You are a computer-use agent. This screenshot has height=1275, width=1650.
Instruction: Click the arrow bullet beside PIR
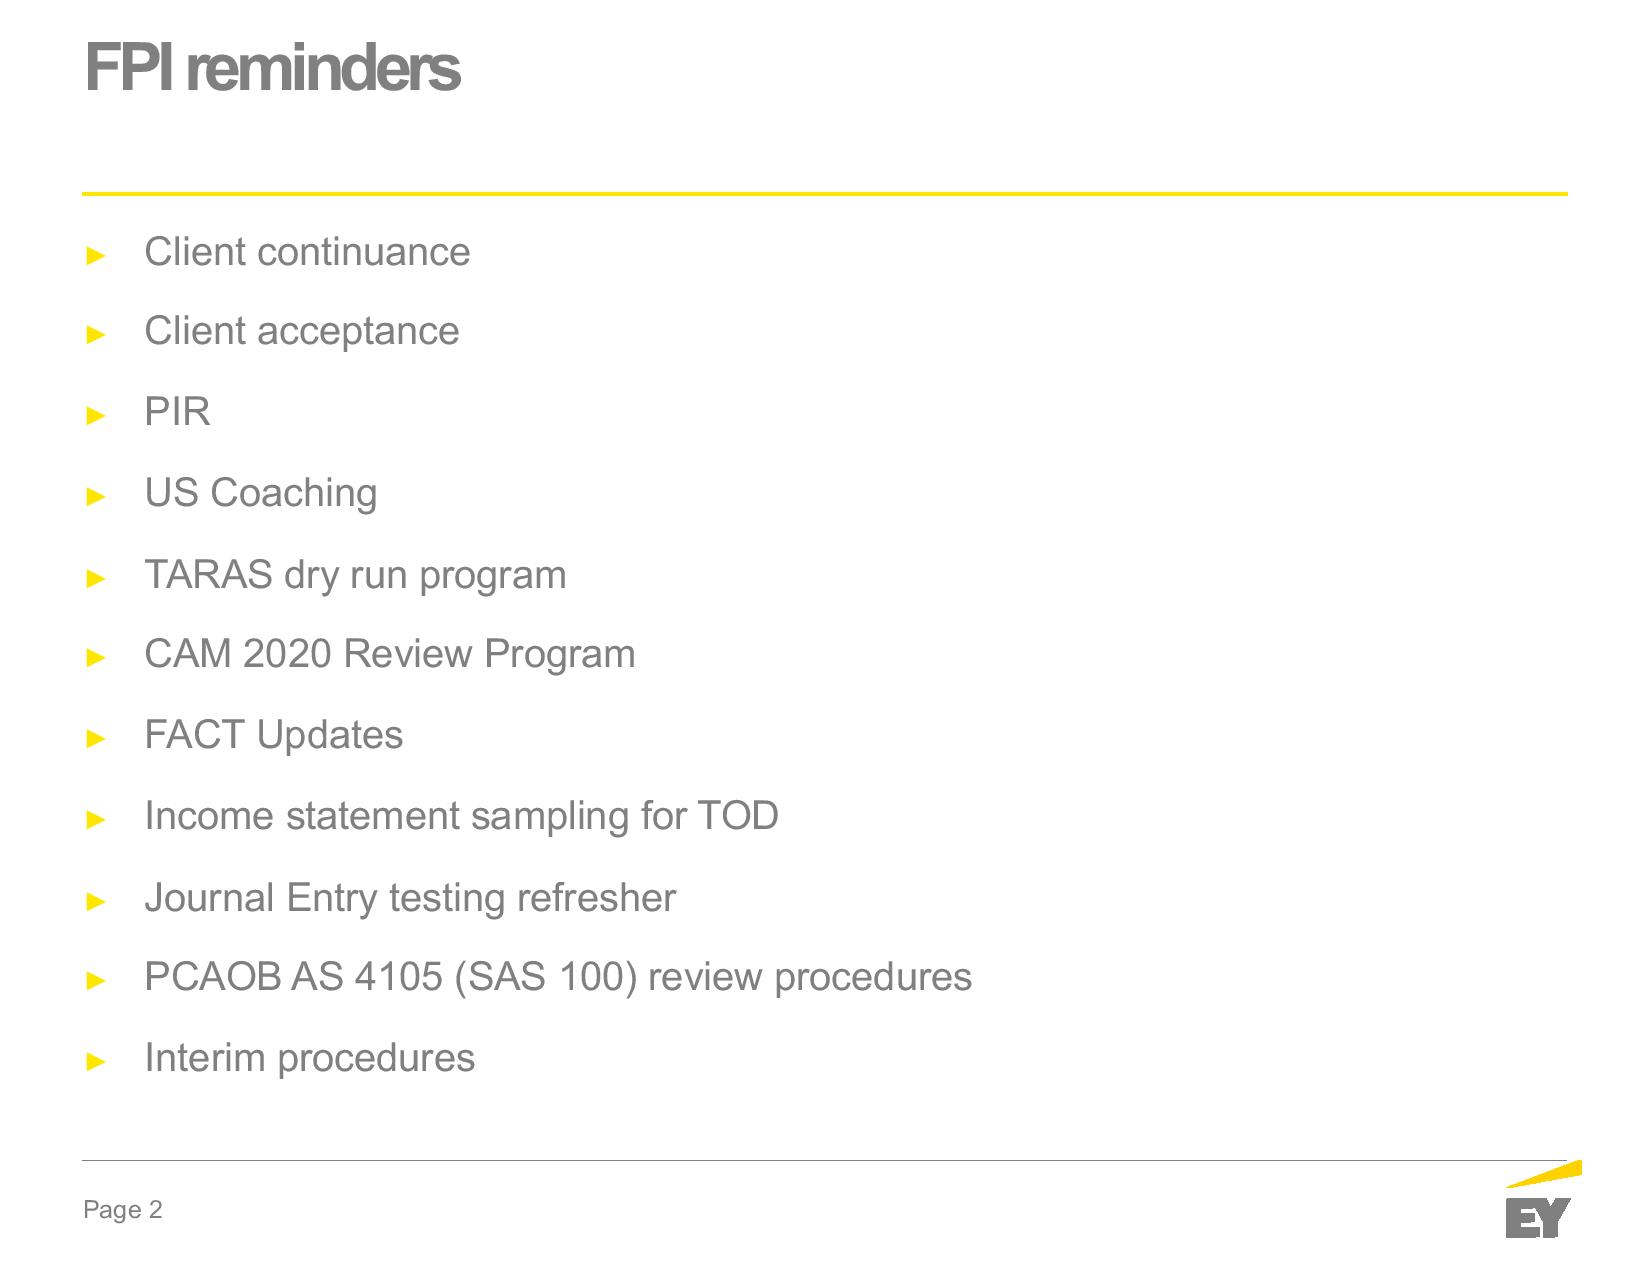pyautogui.click(x=96, y=416)
